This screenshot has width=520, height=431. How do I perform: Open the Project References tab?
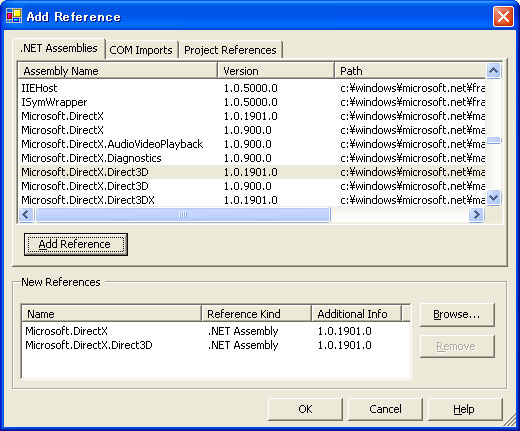pyautogui.click(x=230, y=50)
